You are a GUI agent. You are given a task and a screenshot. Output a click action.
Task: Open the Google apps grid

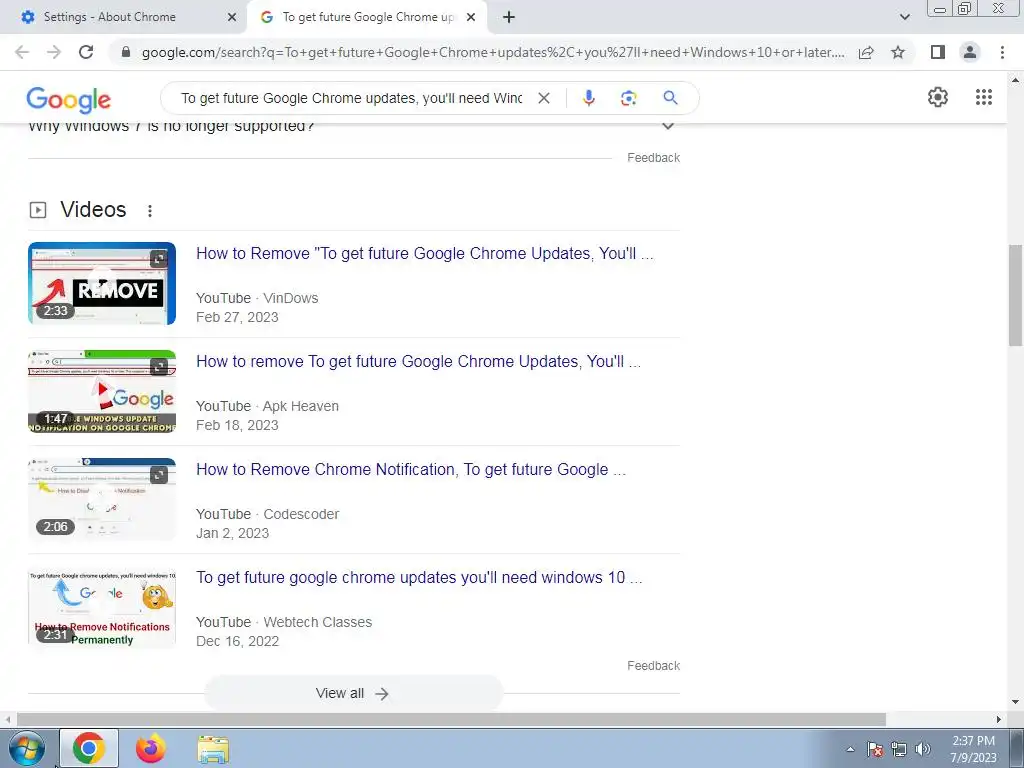984,97
